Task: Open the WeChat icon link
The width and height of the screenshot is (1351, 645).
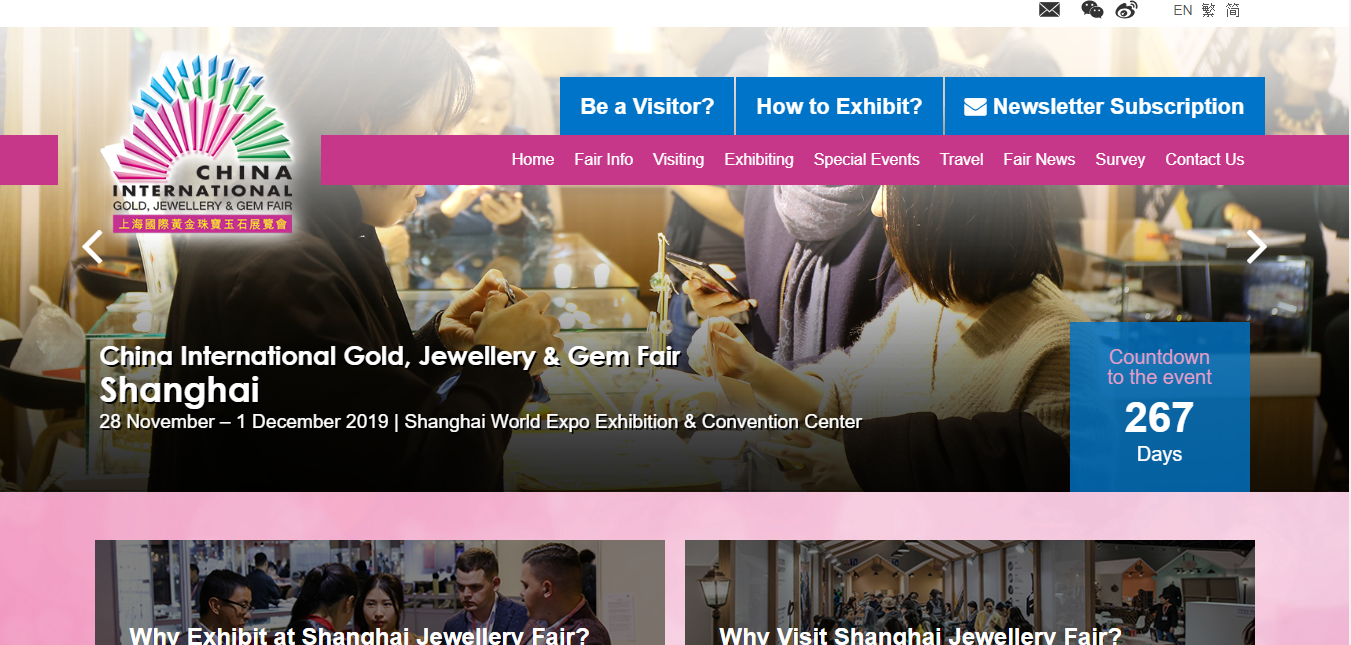Action: pyautogui.click(x=1092, y=10)
